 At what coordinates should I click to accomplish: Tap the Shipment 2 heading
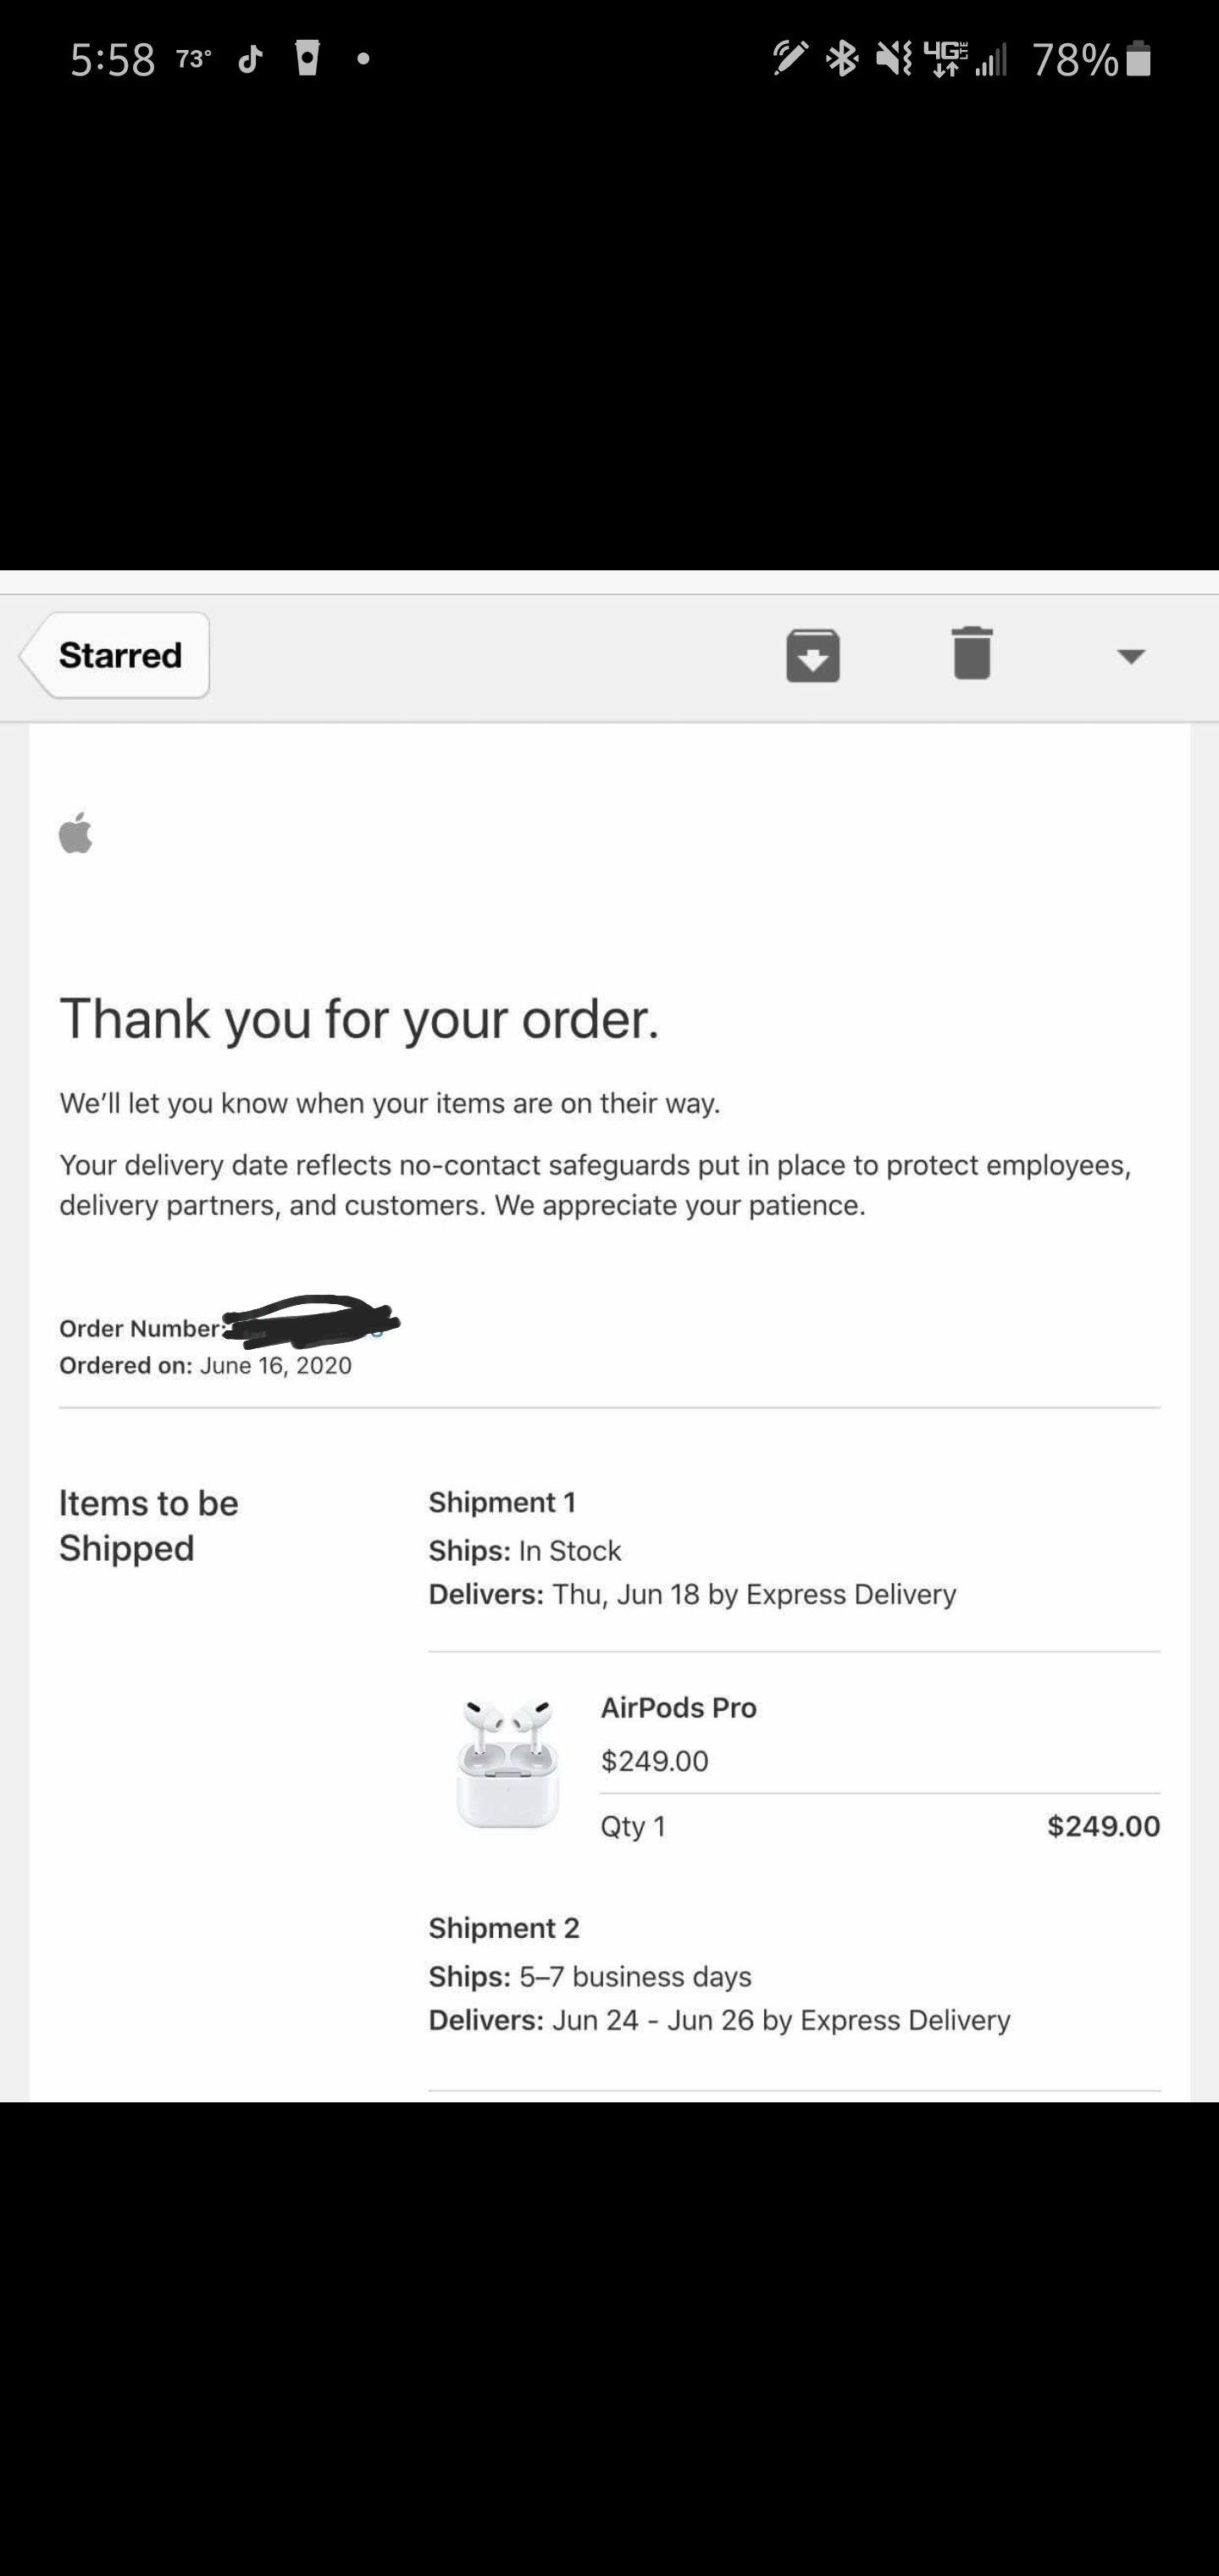[x=504, y=1928]
